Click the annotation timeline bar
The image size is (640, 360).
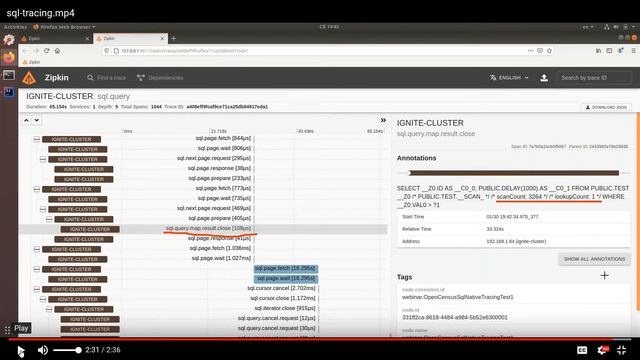[513, 173]
